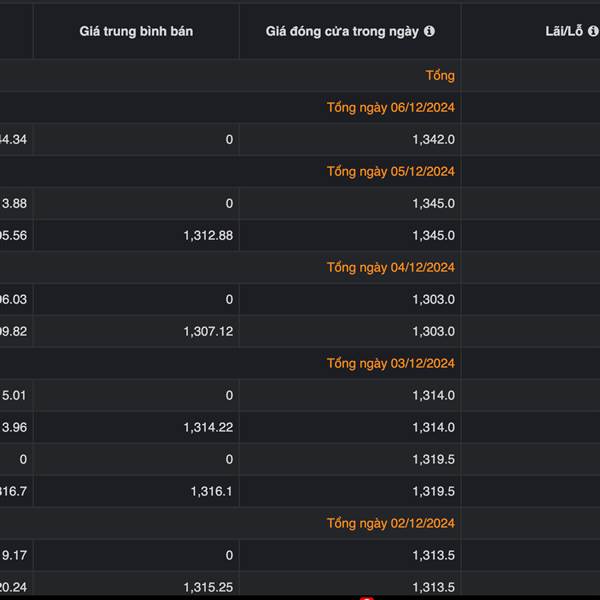Toggle the Tổng ngày 04/12/2024 group
The image size is (600, 600).
pyautogui.click(x=390, y=267)
